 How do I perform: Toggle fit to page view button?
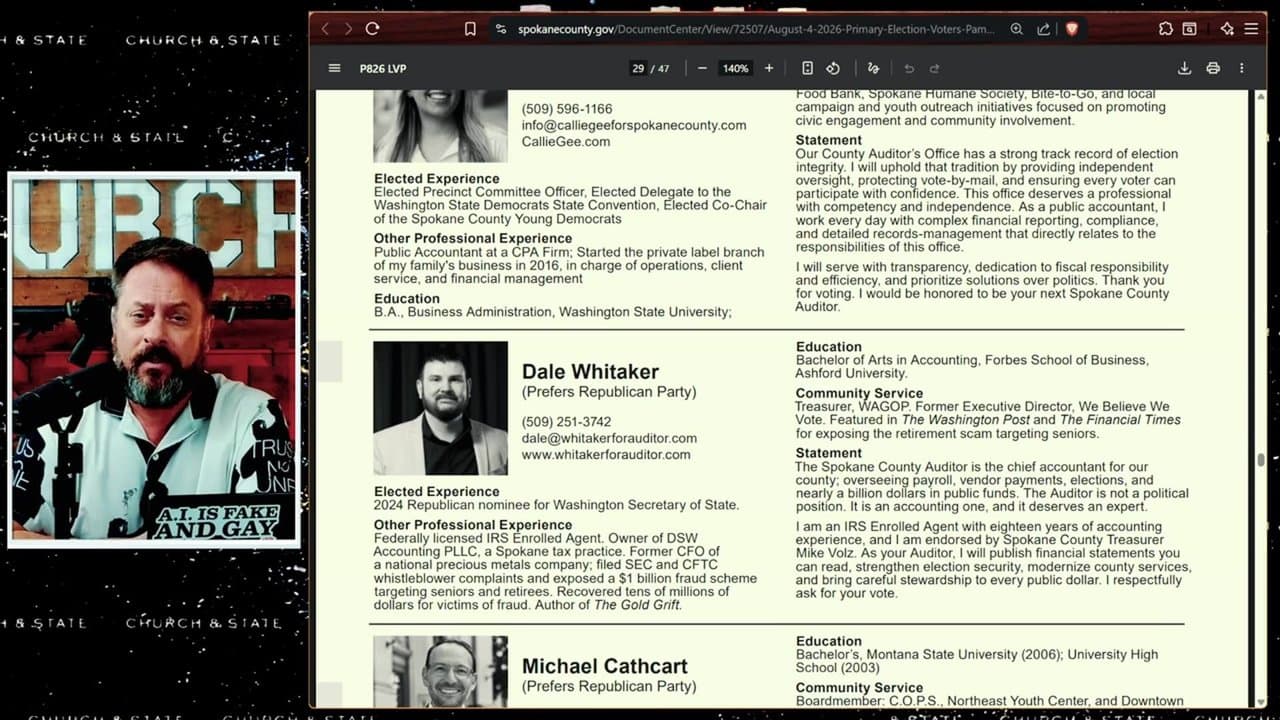(807, 68)
